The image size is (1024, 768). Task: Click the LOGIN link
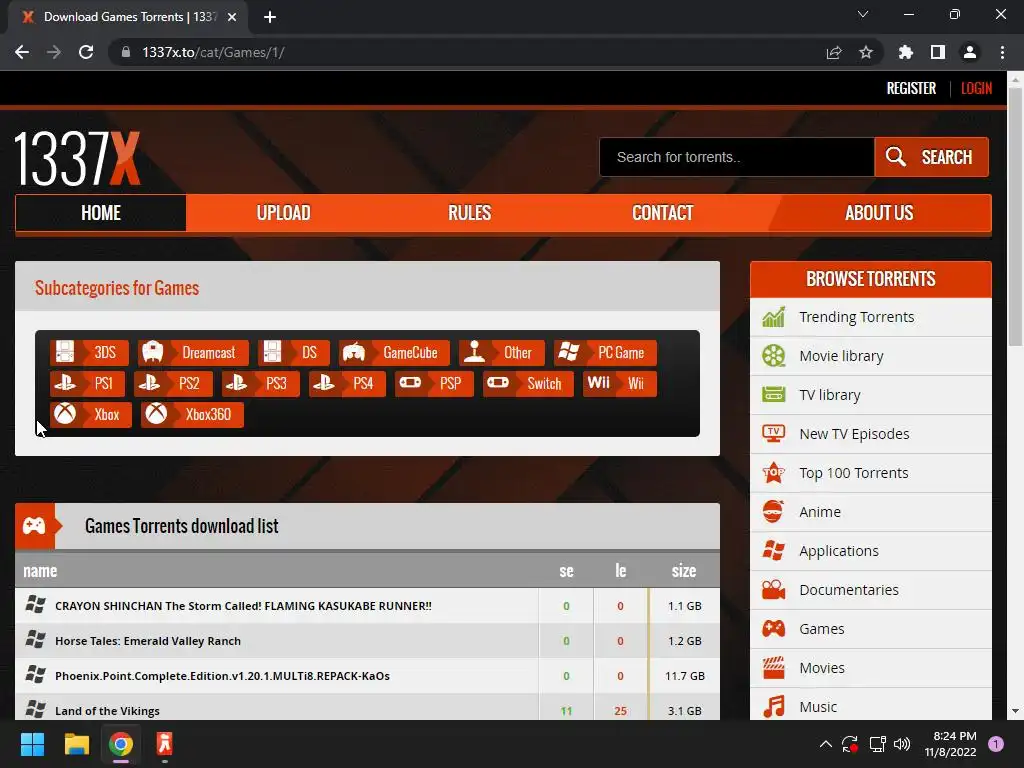[976, 88]
